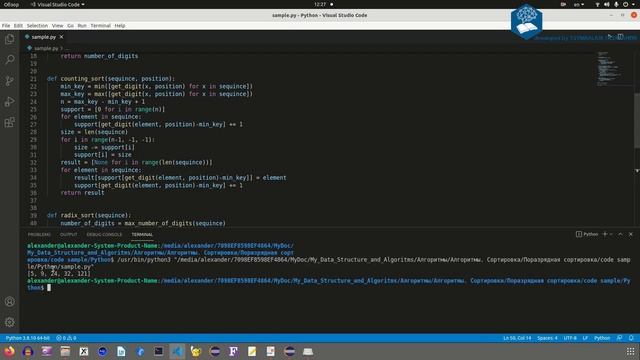Click line 39 def radix_sort code

click(89, 215)
